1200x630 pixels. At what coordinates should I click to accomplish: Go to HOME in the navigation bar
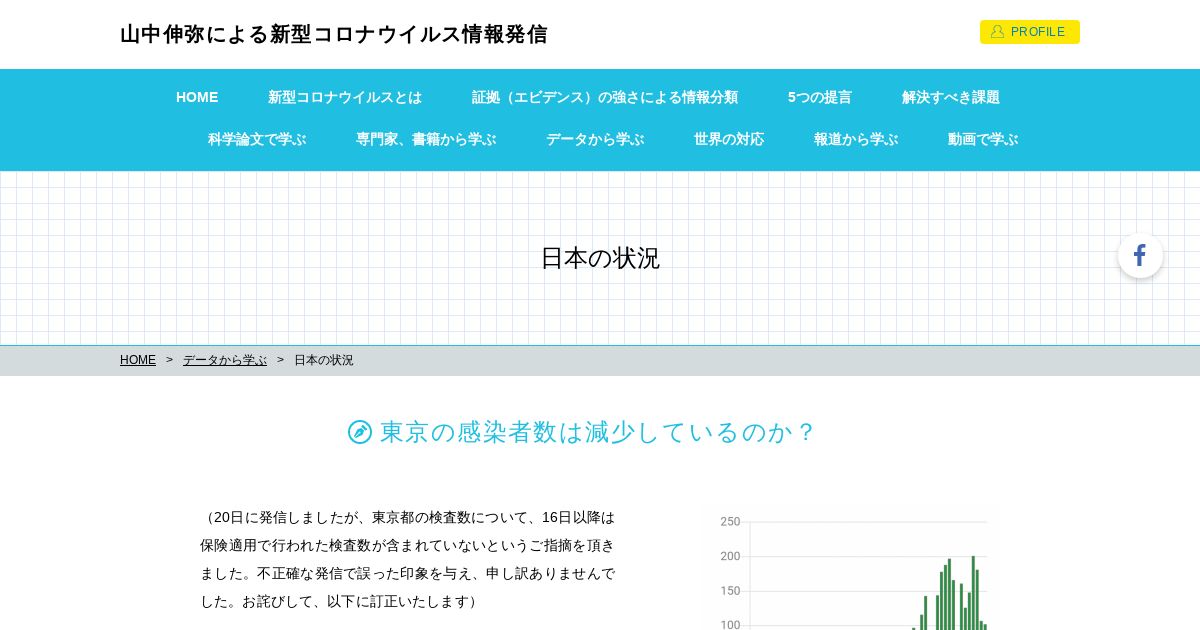[x=197, y=97]
